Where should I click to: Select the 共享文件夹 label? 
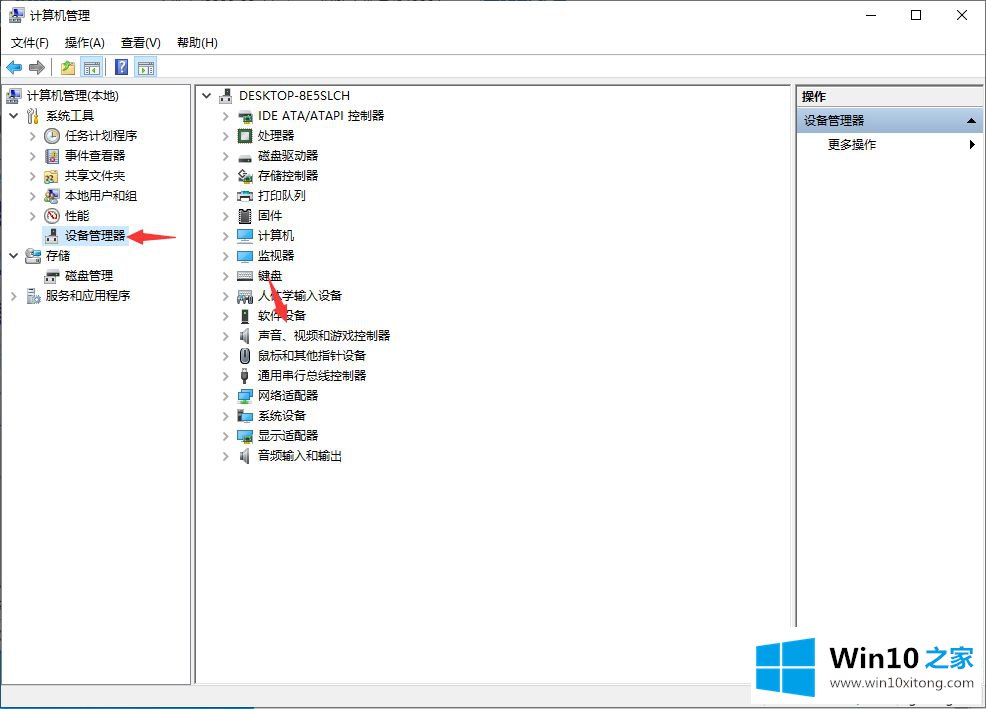95,176
